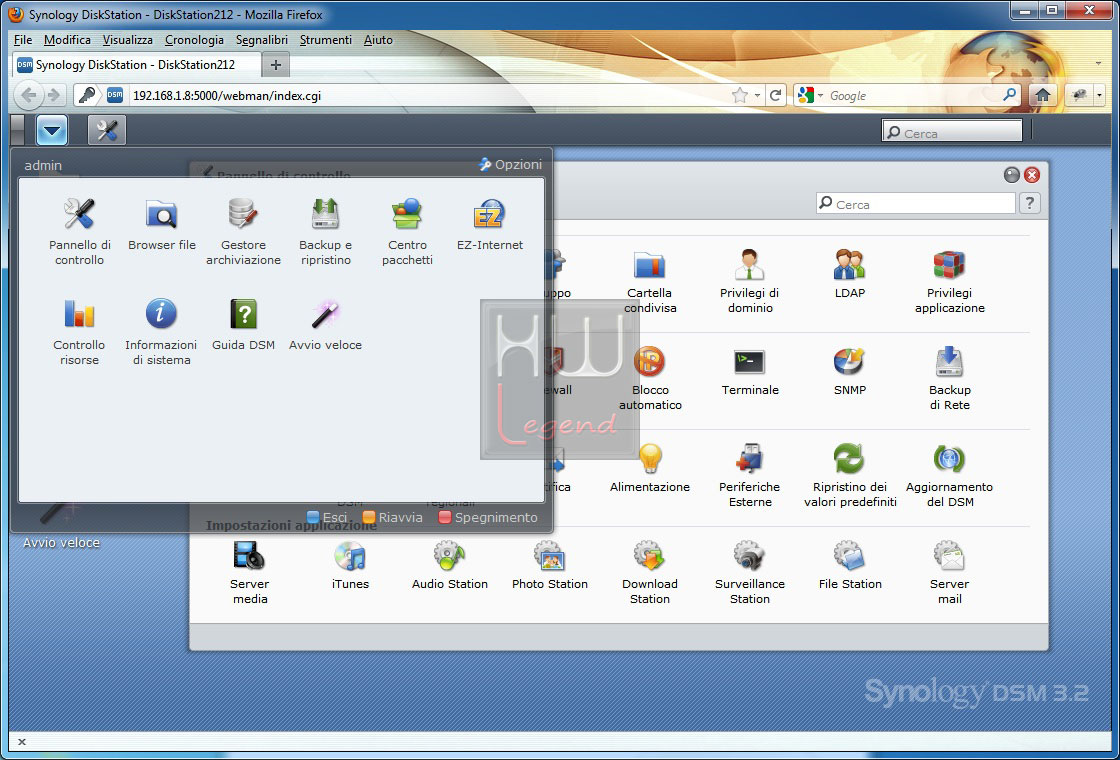Click Opzioni in the main menu
Image resolution: width=1120 pixels, height=760 pixels.
[511, 164]
